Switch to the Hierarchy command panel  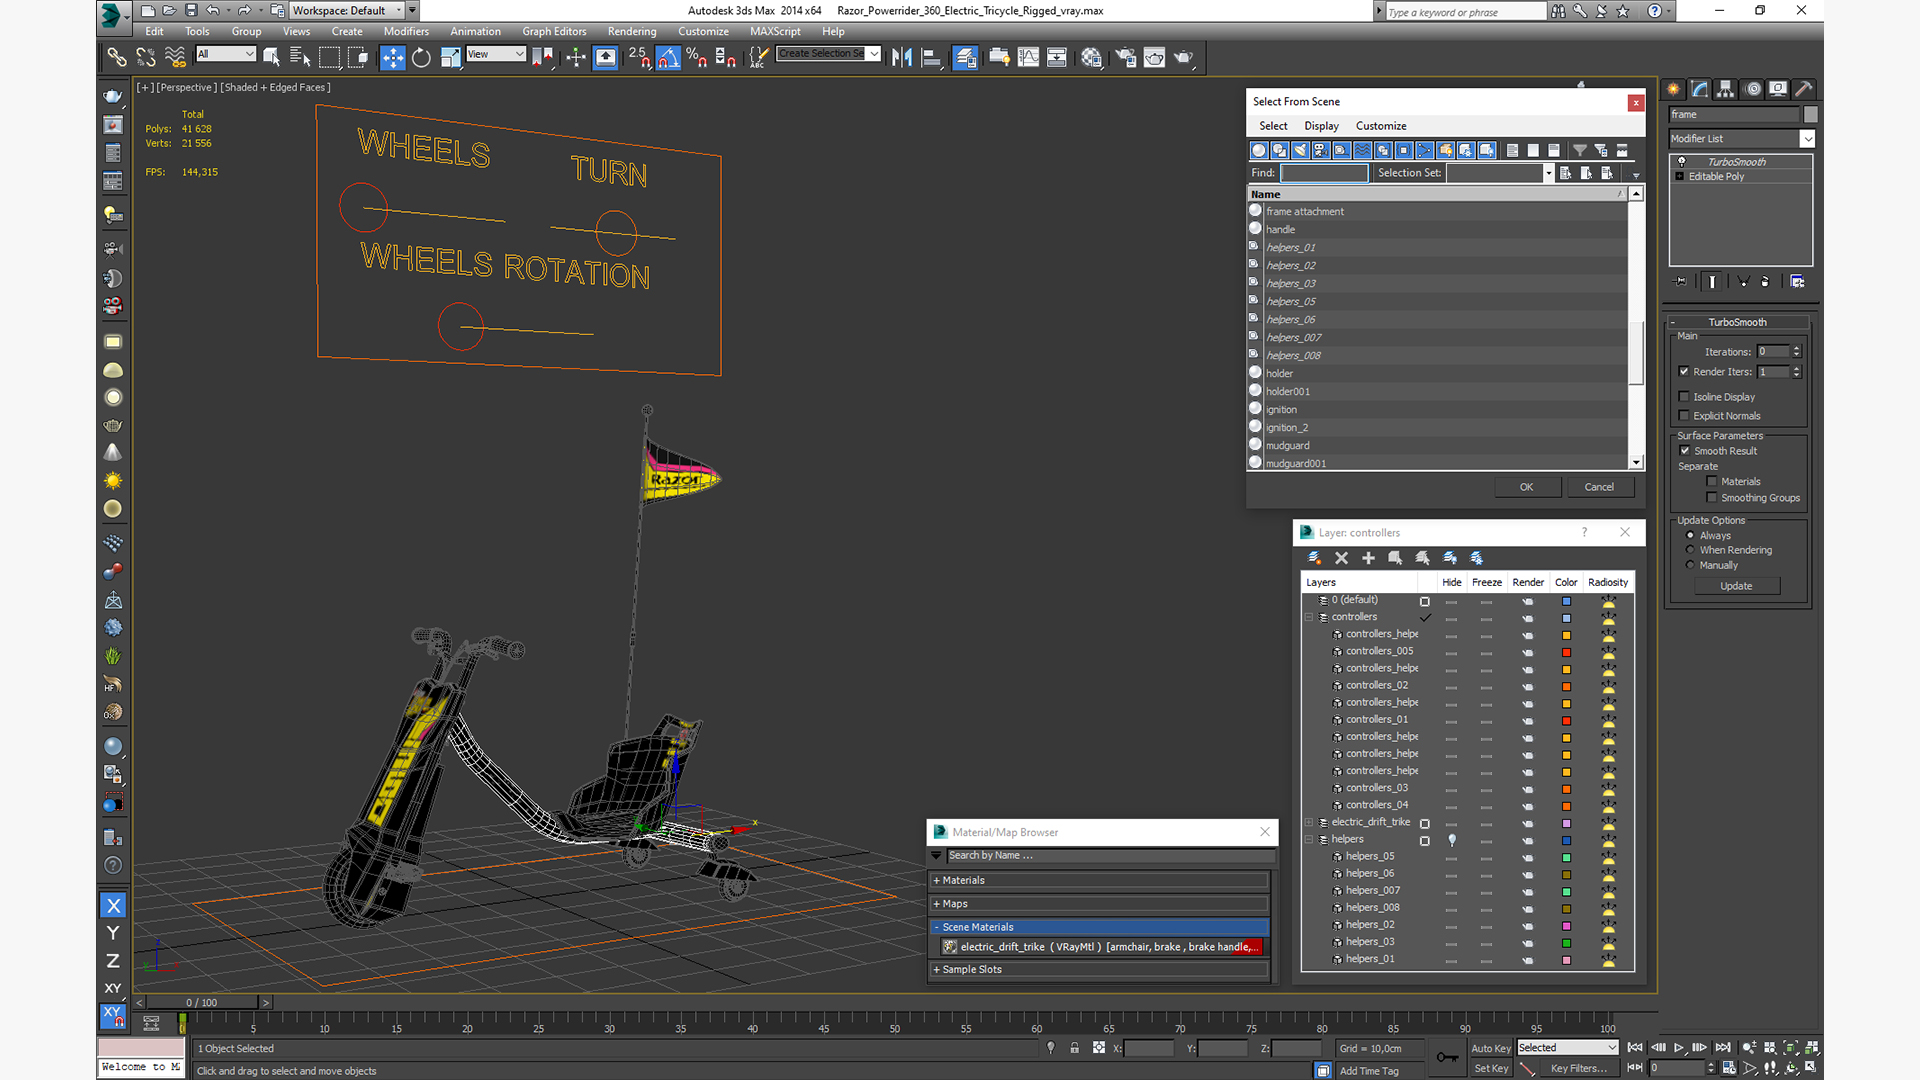point(1725,89)
